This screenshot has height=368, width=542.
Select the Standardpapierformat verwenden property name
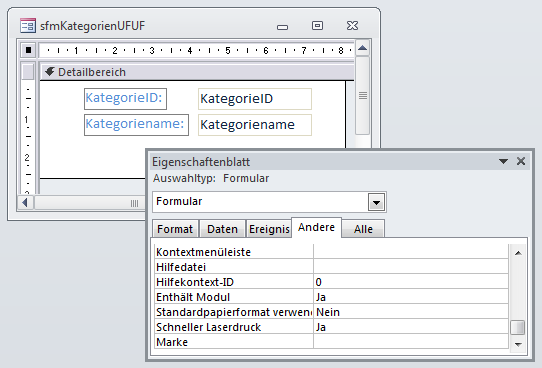(234, 312)
